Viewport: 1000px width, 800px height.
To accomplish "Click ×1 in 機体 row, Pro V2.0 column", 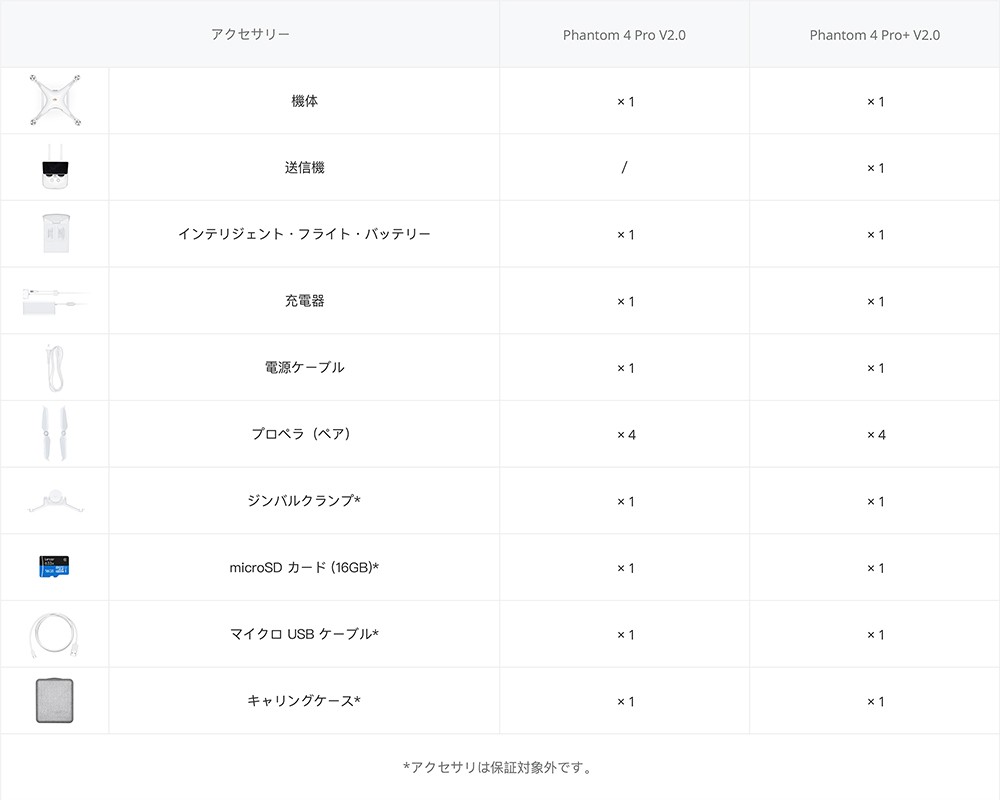I will [625, 101].
